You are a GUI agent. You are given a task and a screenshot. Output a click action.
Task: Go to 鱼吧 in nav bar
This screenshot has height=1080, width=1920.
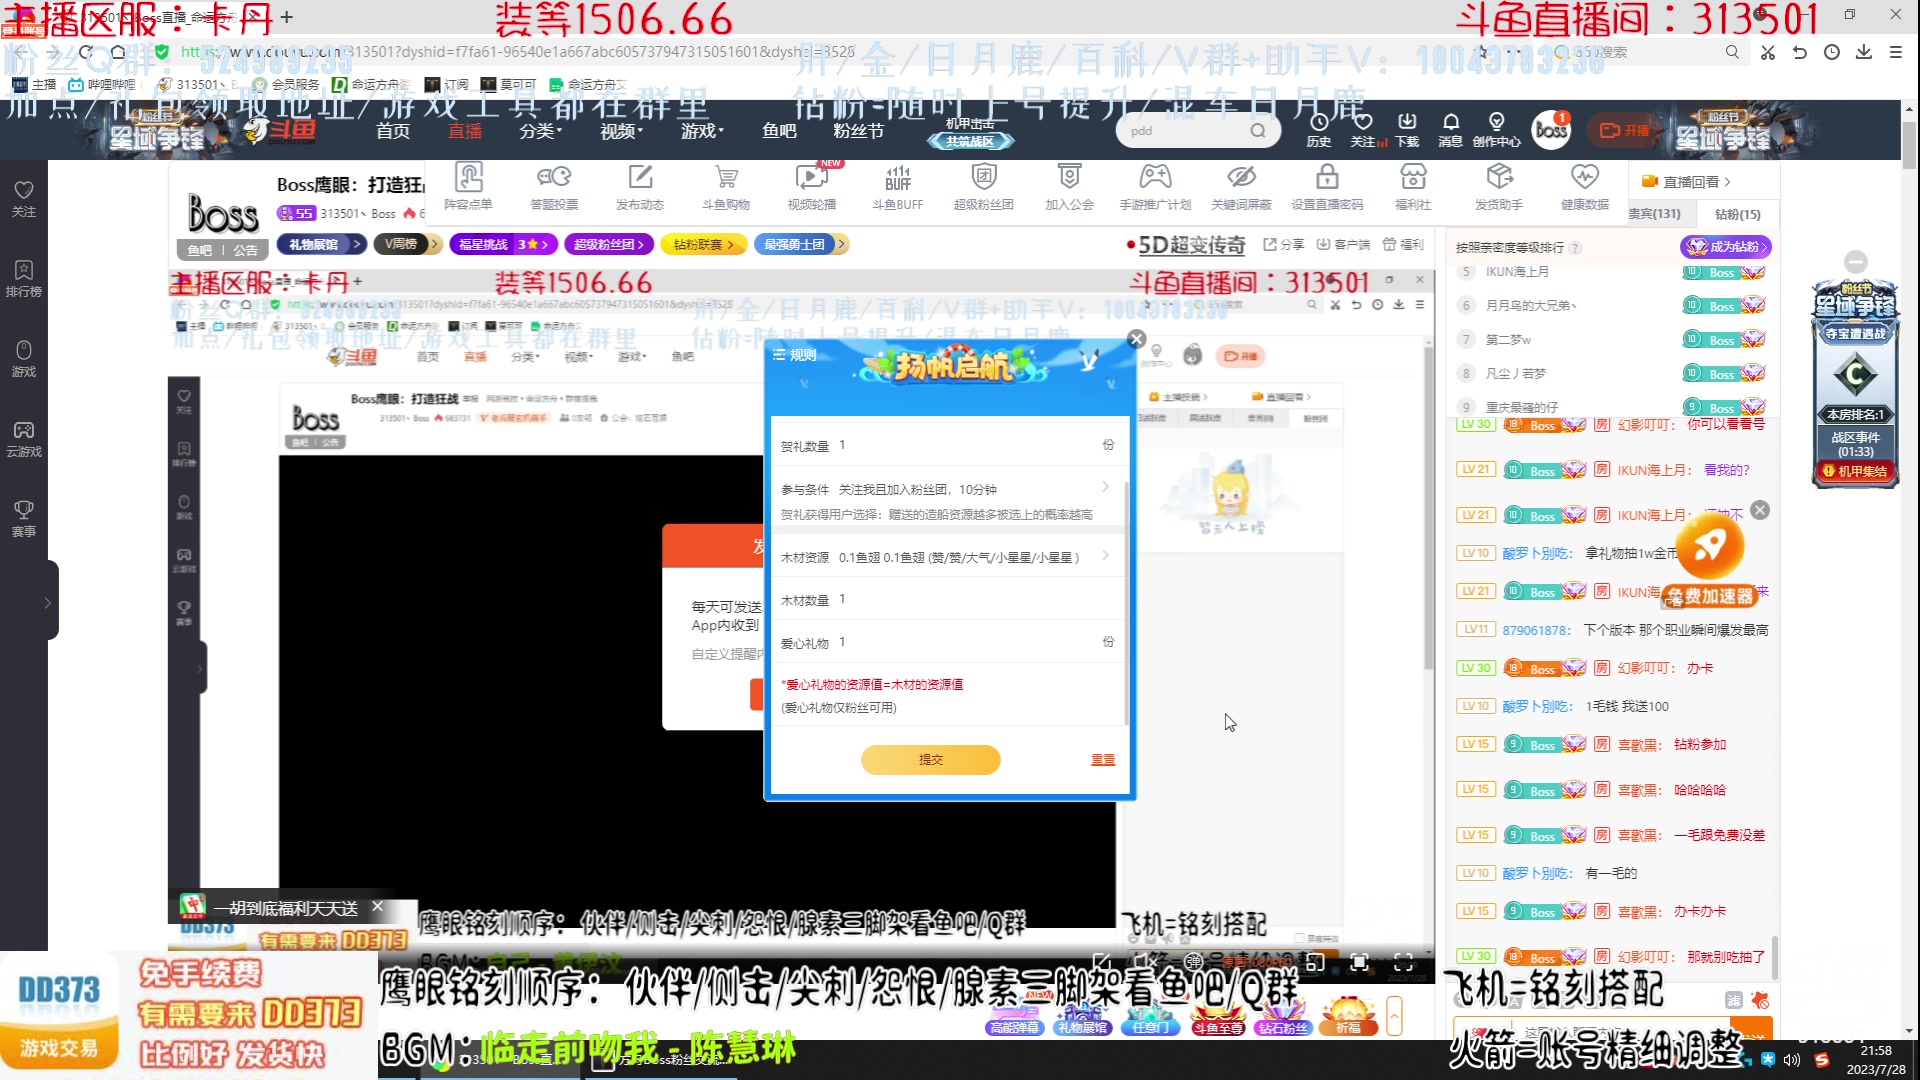[x=779, y=131]
